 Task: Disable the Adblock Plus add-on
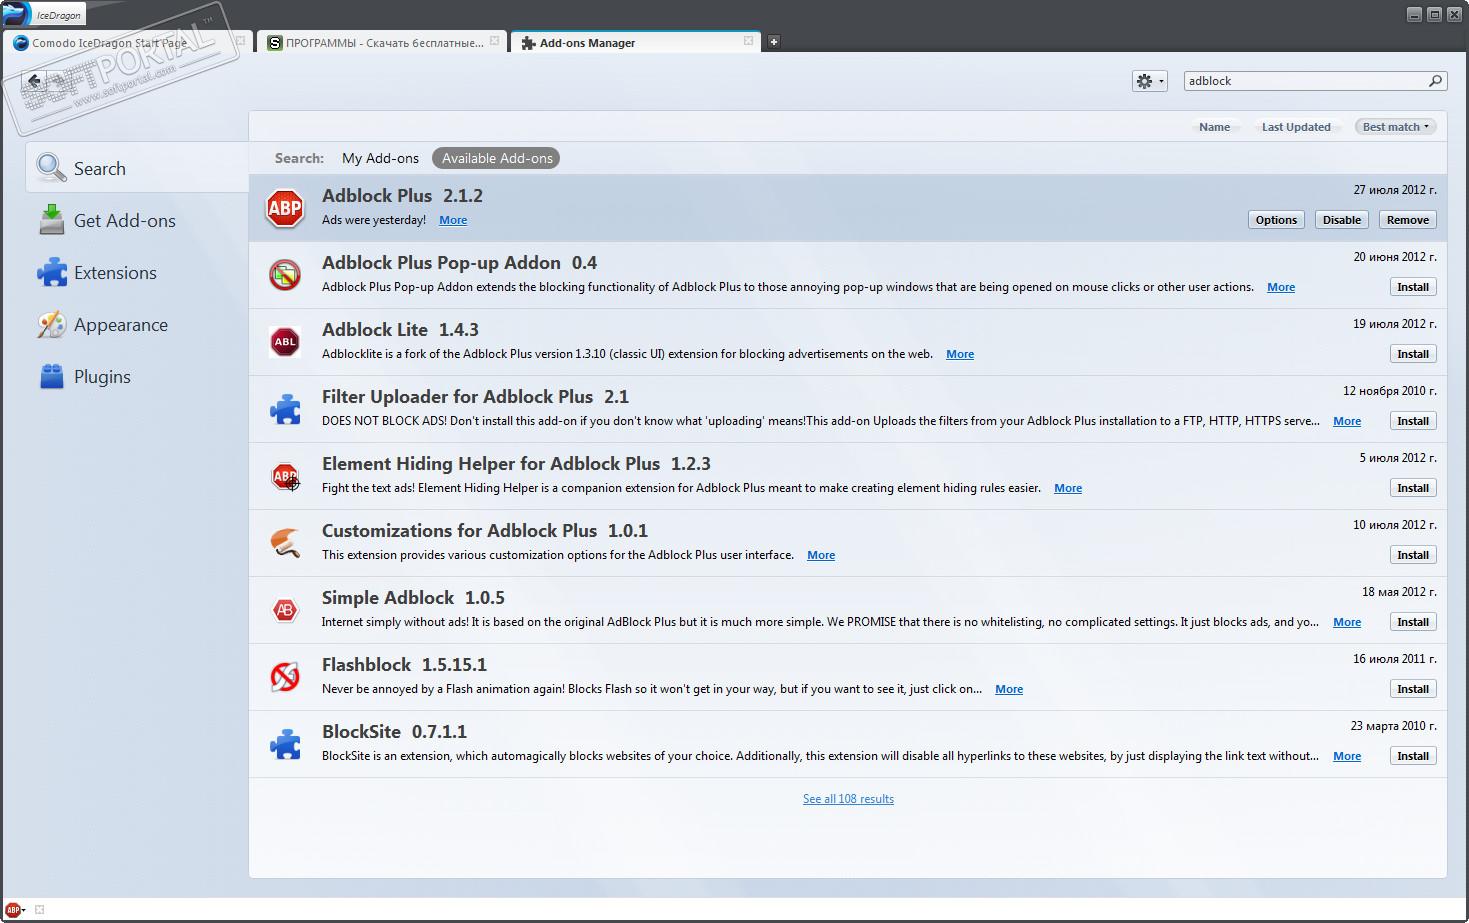1342,220
